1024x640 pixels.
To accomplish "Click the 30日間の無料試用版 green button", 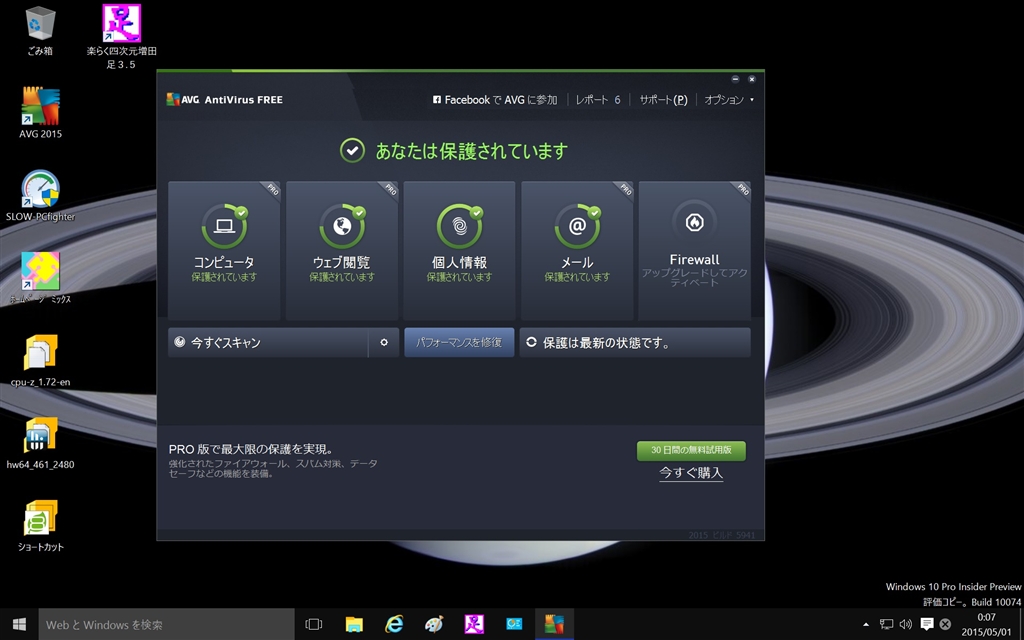I will (x=691, y=450).
